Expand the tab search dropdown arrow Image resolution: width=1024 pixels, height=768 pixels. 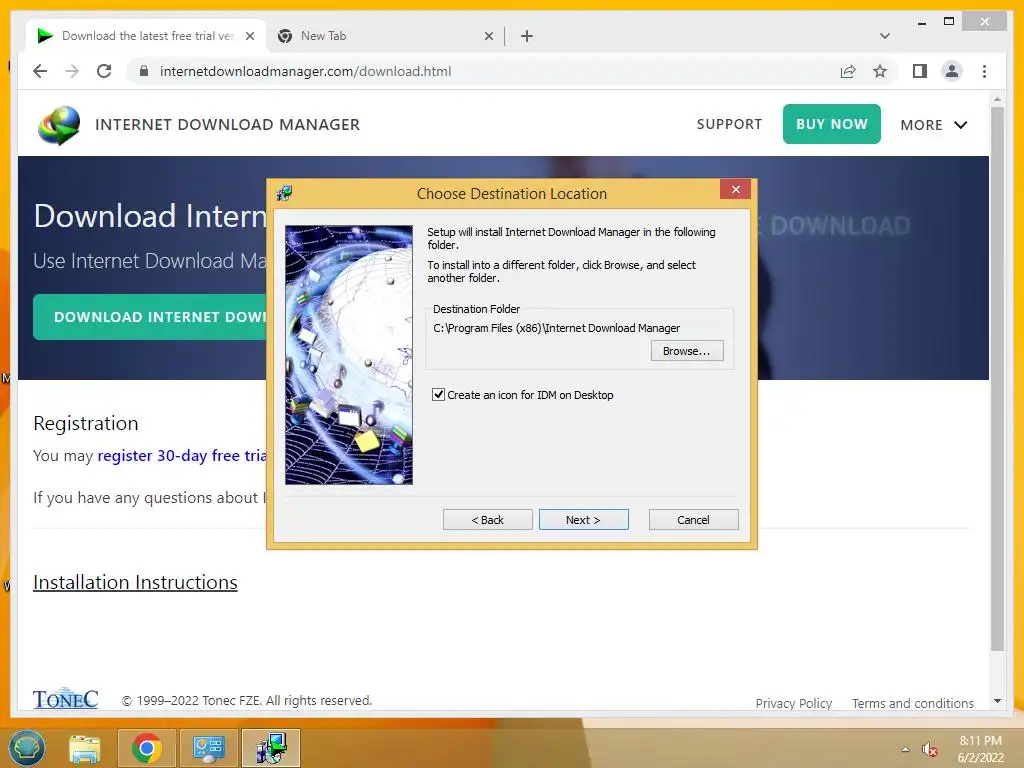click(885, 36)
